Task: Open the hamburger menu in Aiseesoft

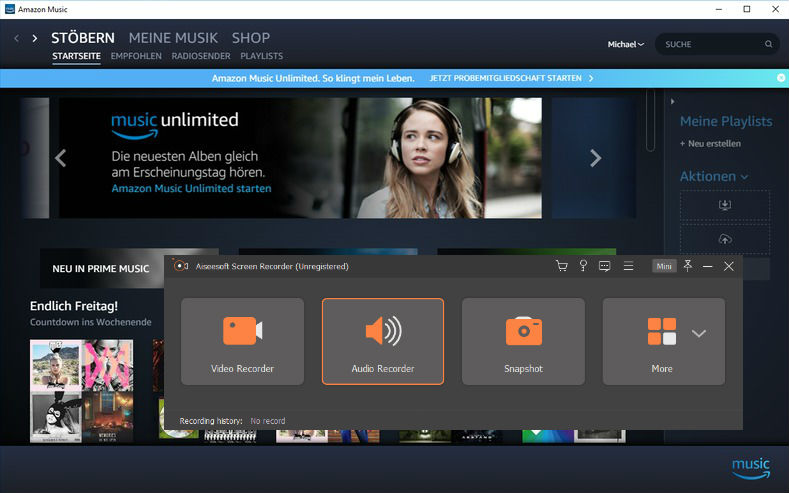Action: (x=628, y=266)
